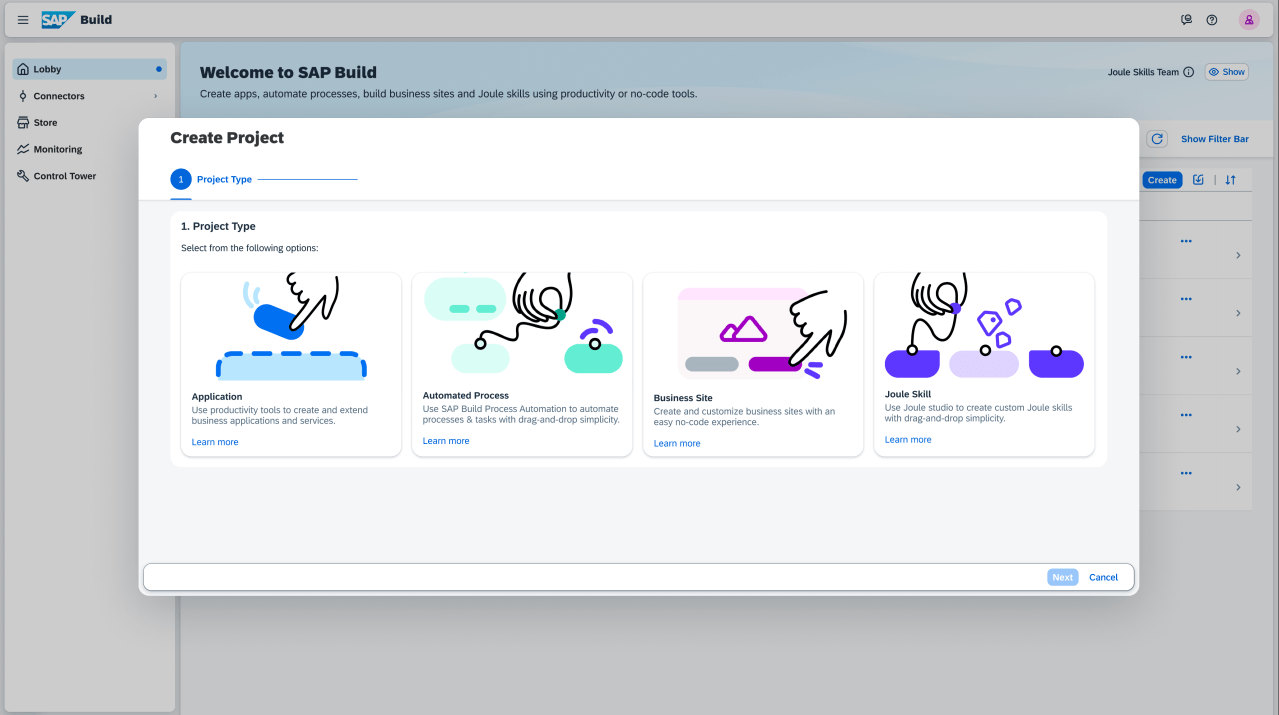
Task: Expand the Connectors submenu arrow
Action: pos(155,96)
